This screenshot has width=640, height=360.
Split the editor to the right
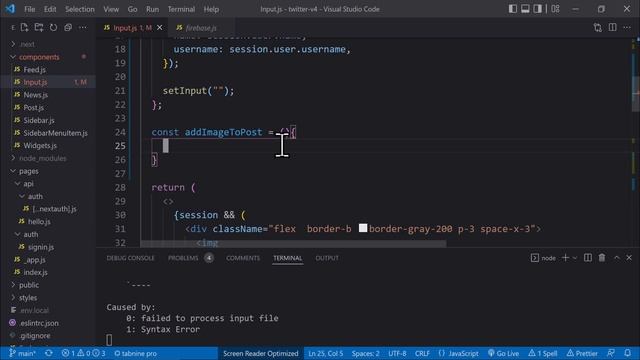point(612,27)
